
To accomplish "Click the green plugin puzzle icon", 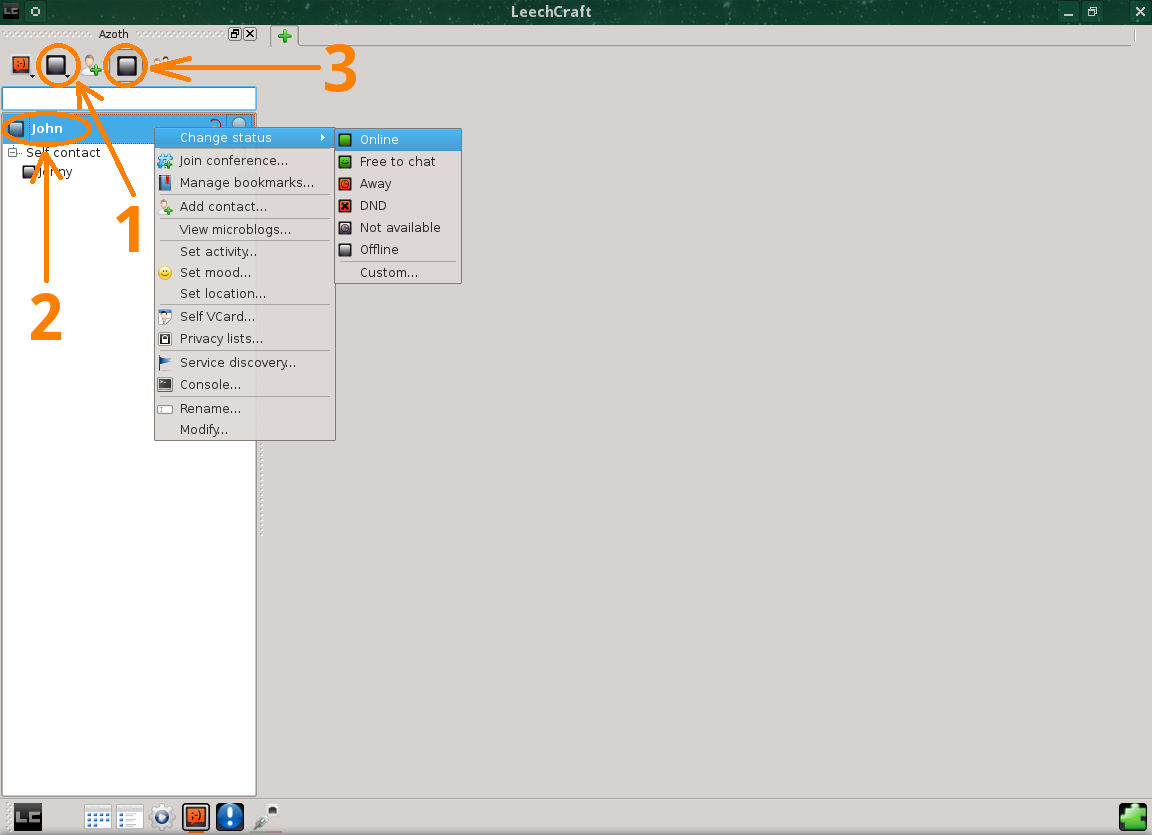I will [x=1133, y=817].
